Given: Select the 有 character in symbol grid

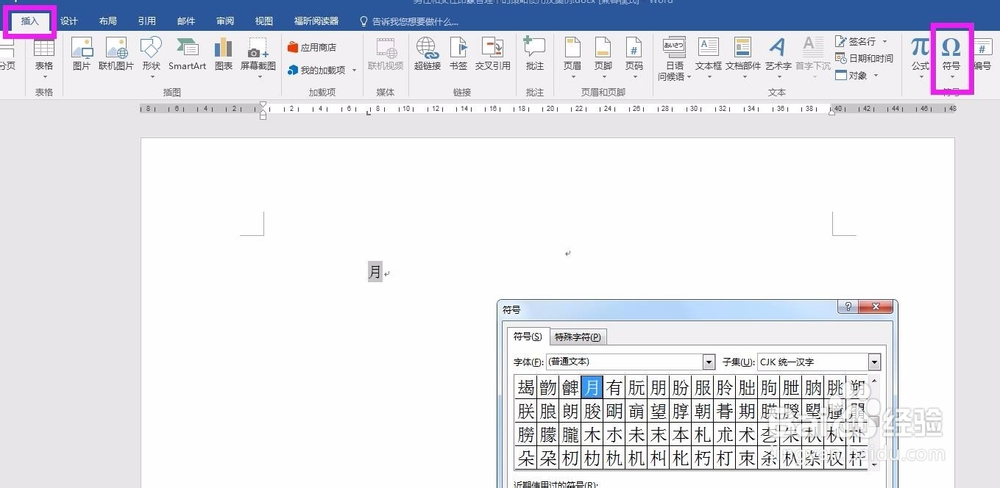Looking at the screenshot, I should click(614, 387).
